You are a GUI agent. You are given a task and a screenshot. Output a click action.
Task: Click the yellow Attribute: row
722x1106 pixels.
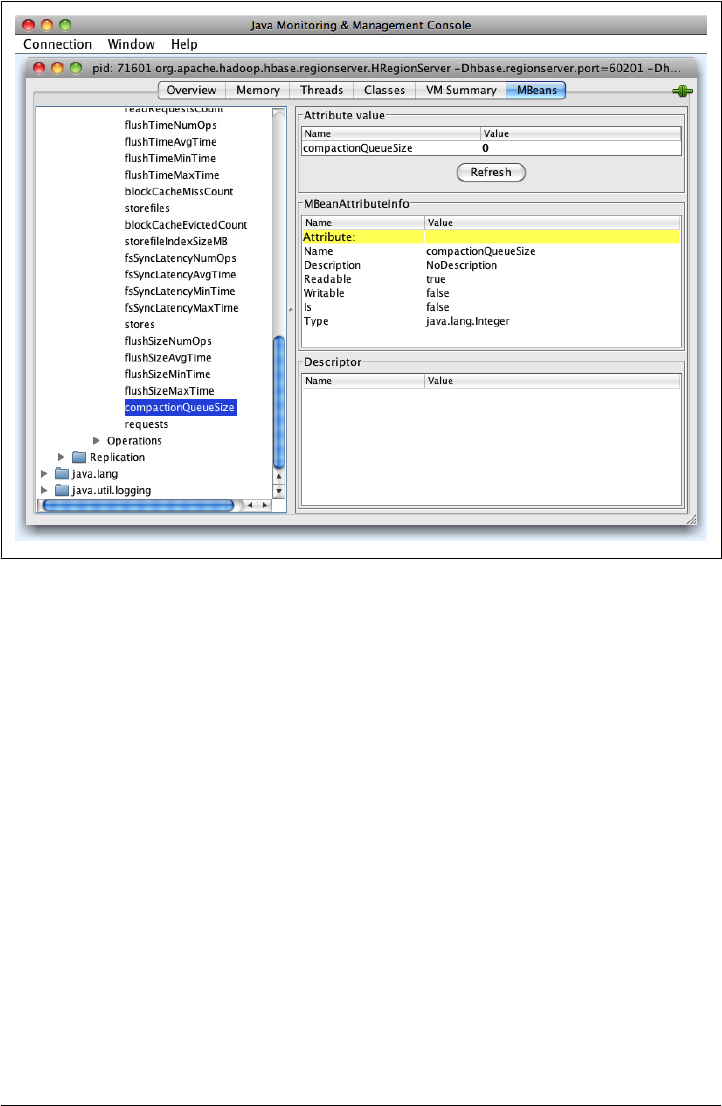click(x=491, y=237)
